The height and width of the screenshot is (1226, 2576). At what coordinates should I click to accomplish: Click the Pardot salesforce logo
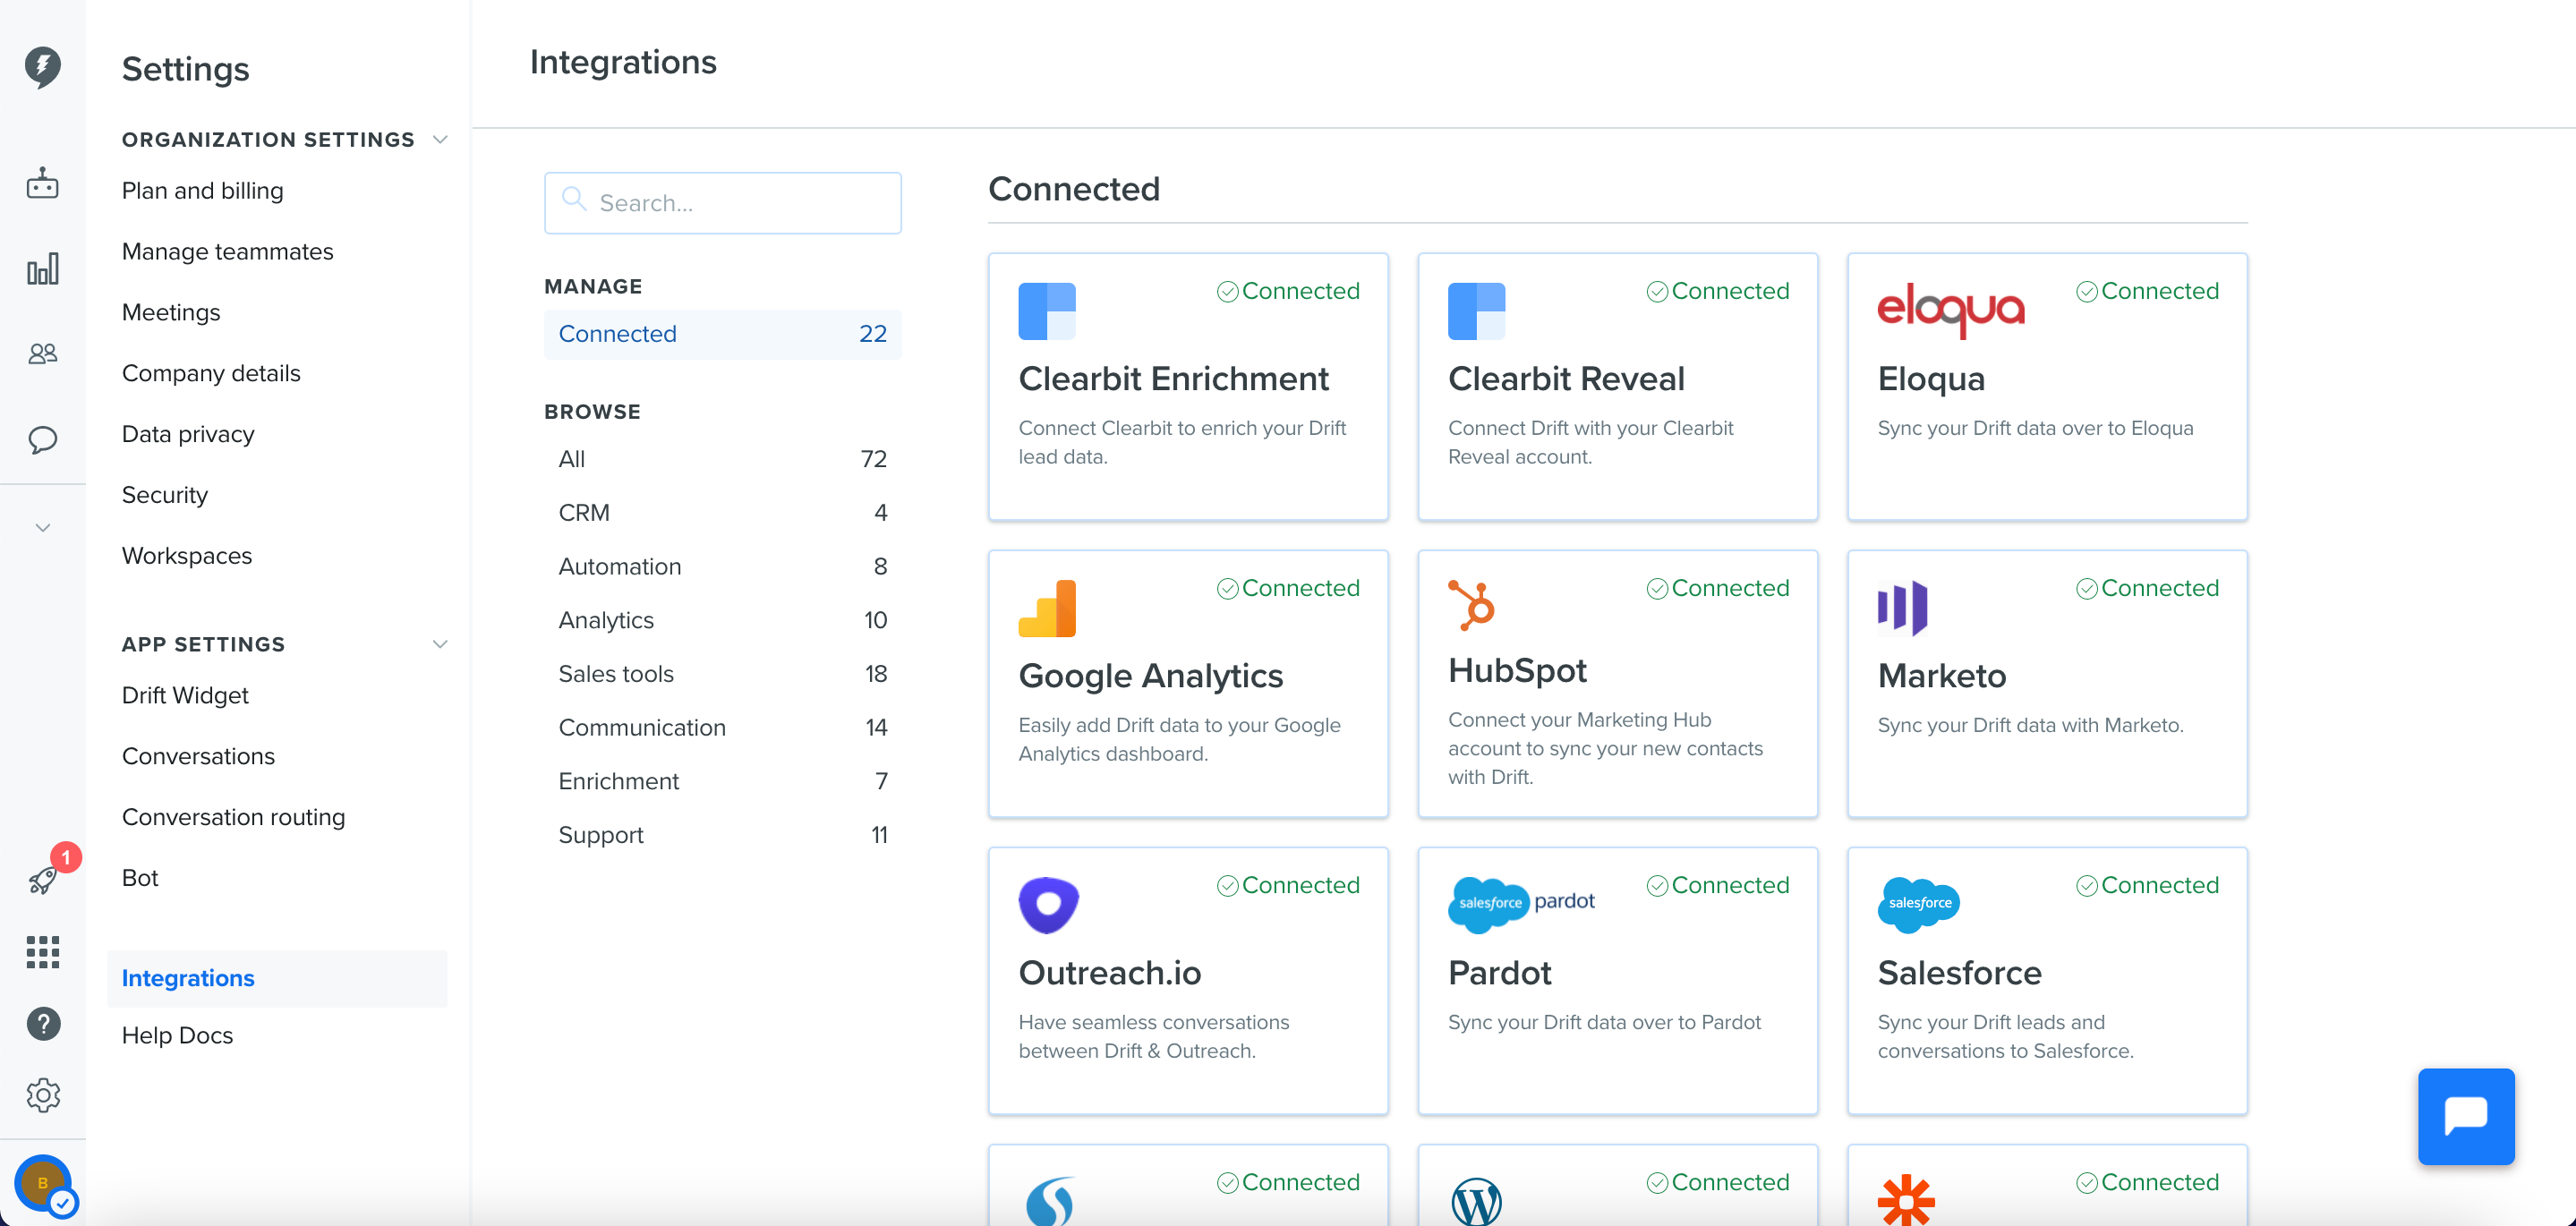click(x=1521, y=904)
